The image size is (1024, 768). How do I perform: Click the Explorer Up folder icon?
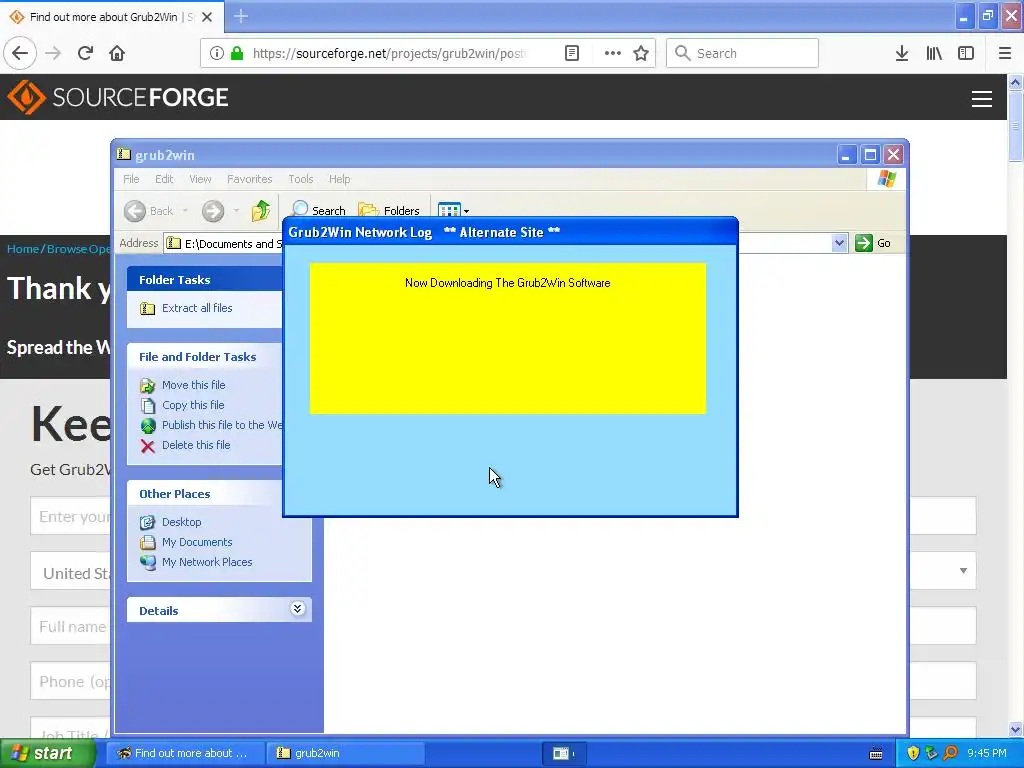tap(261, 210)
